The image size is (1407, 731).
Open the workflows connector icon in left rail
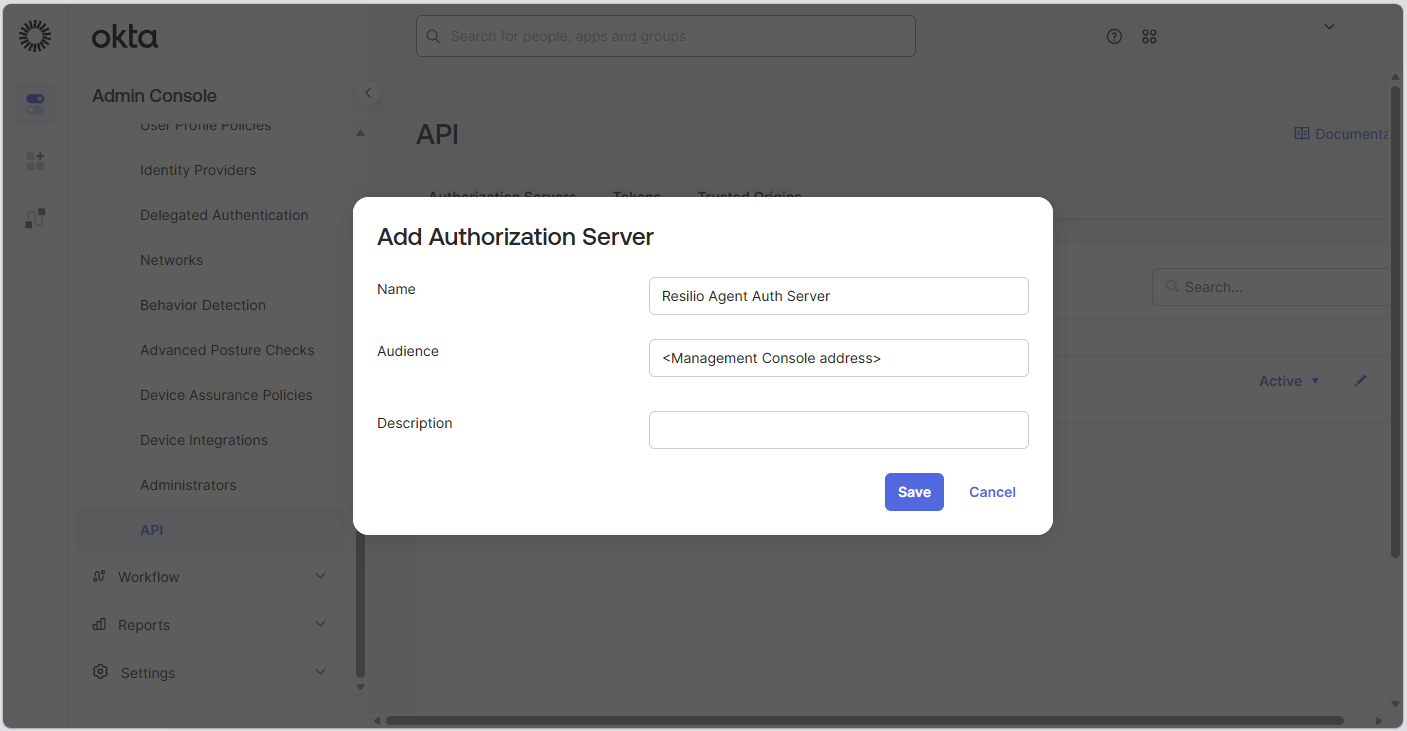(35, 218)
